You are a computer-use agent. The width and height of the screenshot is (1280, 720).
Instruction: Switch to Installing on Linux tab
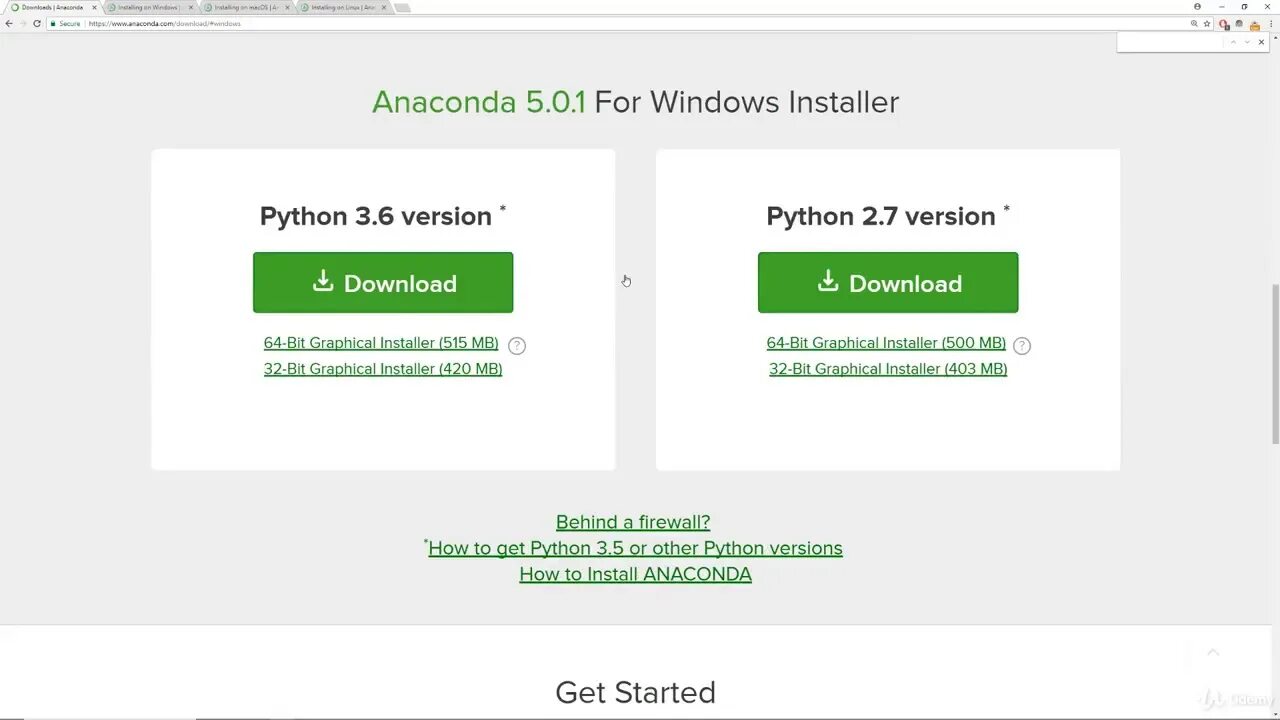341,8
